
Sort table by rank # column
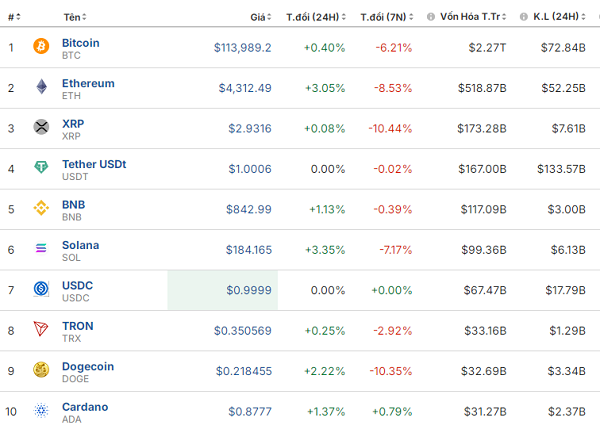pos(14,17)
